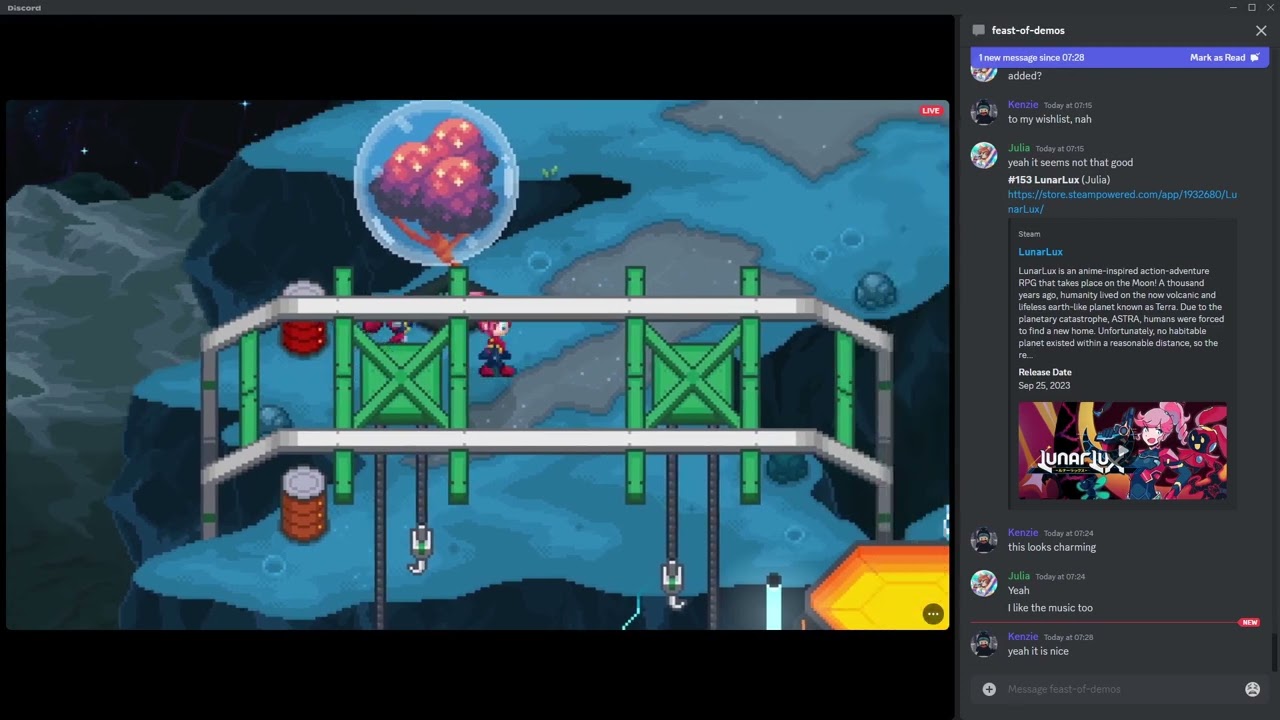Viewport: 1280px width, 720px height.
Task: Click Kenzie's avatar on 'this looks charming'
Action: coord(984,541)
